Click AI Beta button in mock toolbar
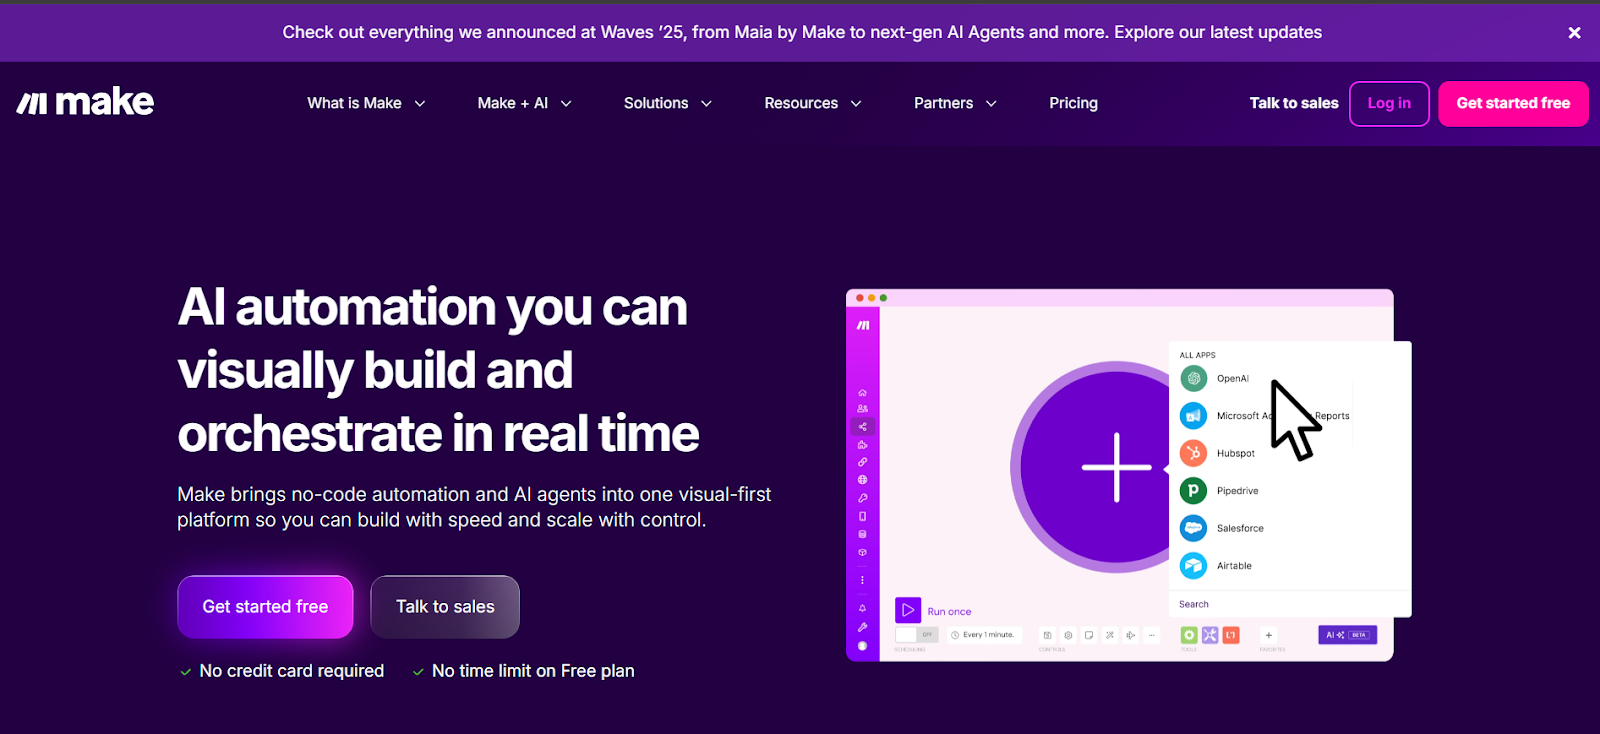The height and width of the screenshot is (734, 1600). pyautogui.click(x=1348, y=635)
